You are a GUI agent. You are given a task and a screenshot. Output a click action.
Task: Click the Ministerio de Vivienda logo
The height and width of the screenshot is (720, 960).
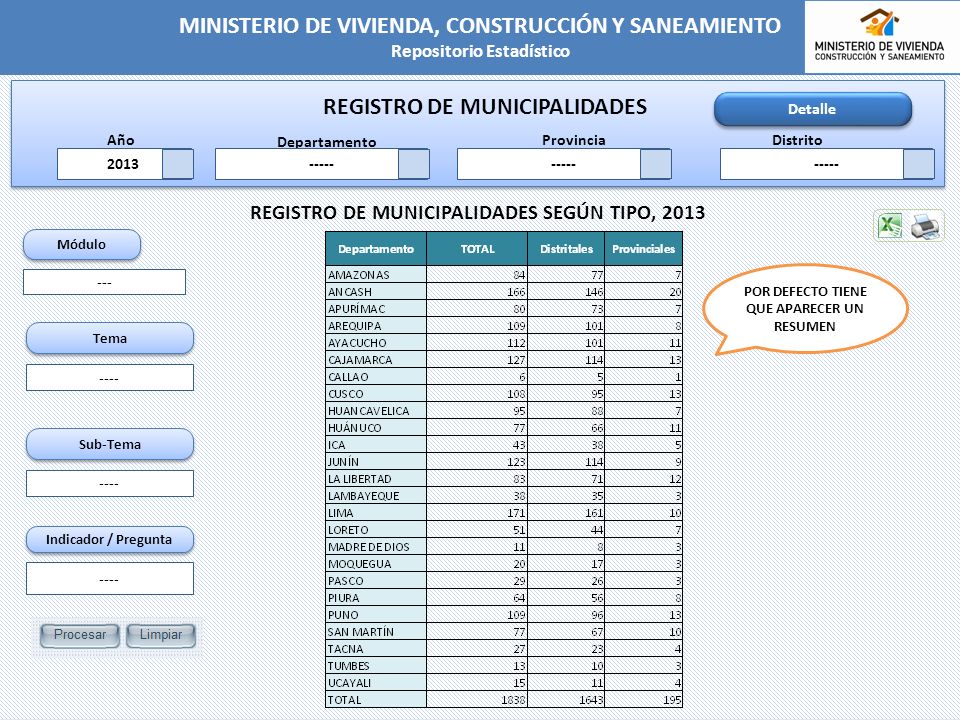[880, 36]
